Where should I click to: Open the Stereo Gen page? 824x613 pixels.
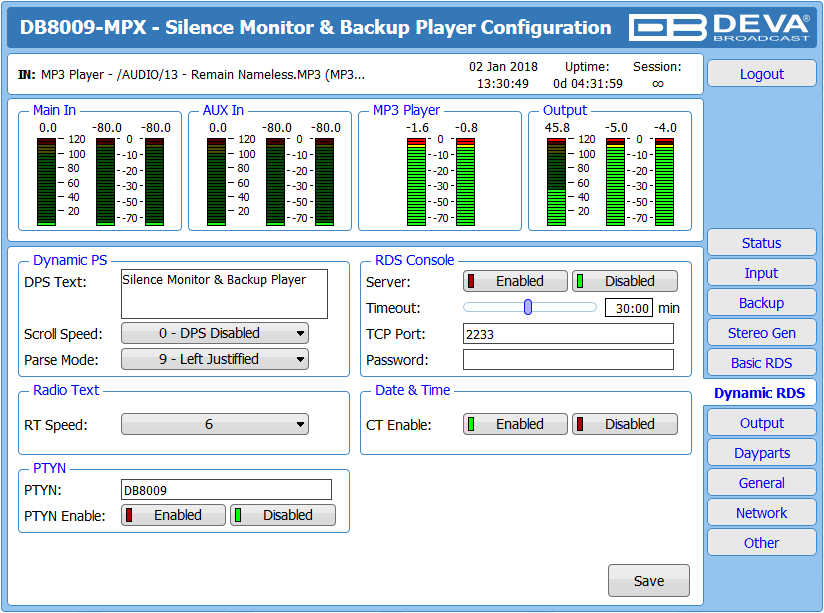pos(761,333)
